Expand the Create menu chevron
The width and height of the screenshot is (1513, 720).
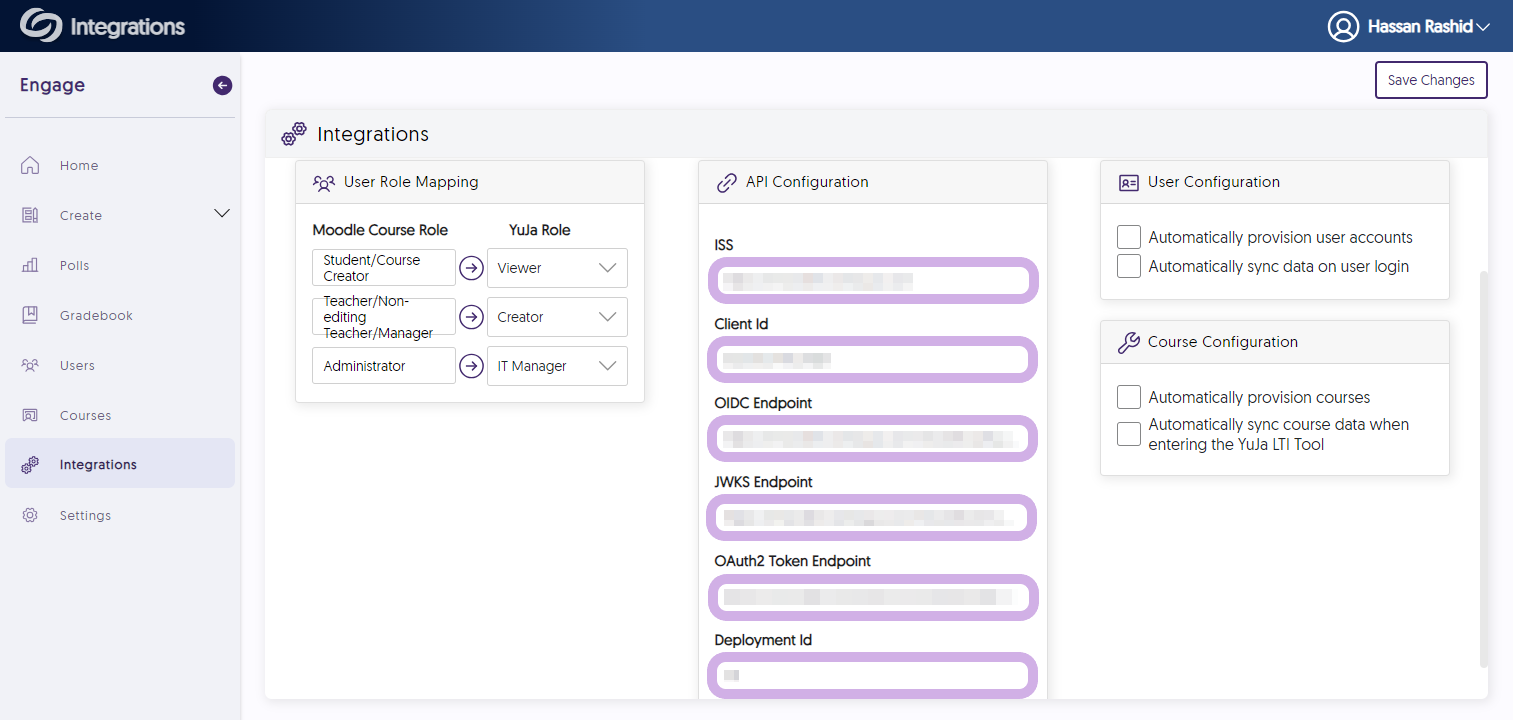coord(222,213)
